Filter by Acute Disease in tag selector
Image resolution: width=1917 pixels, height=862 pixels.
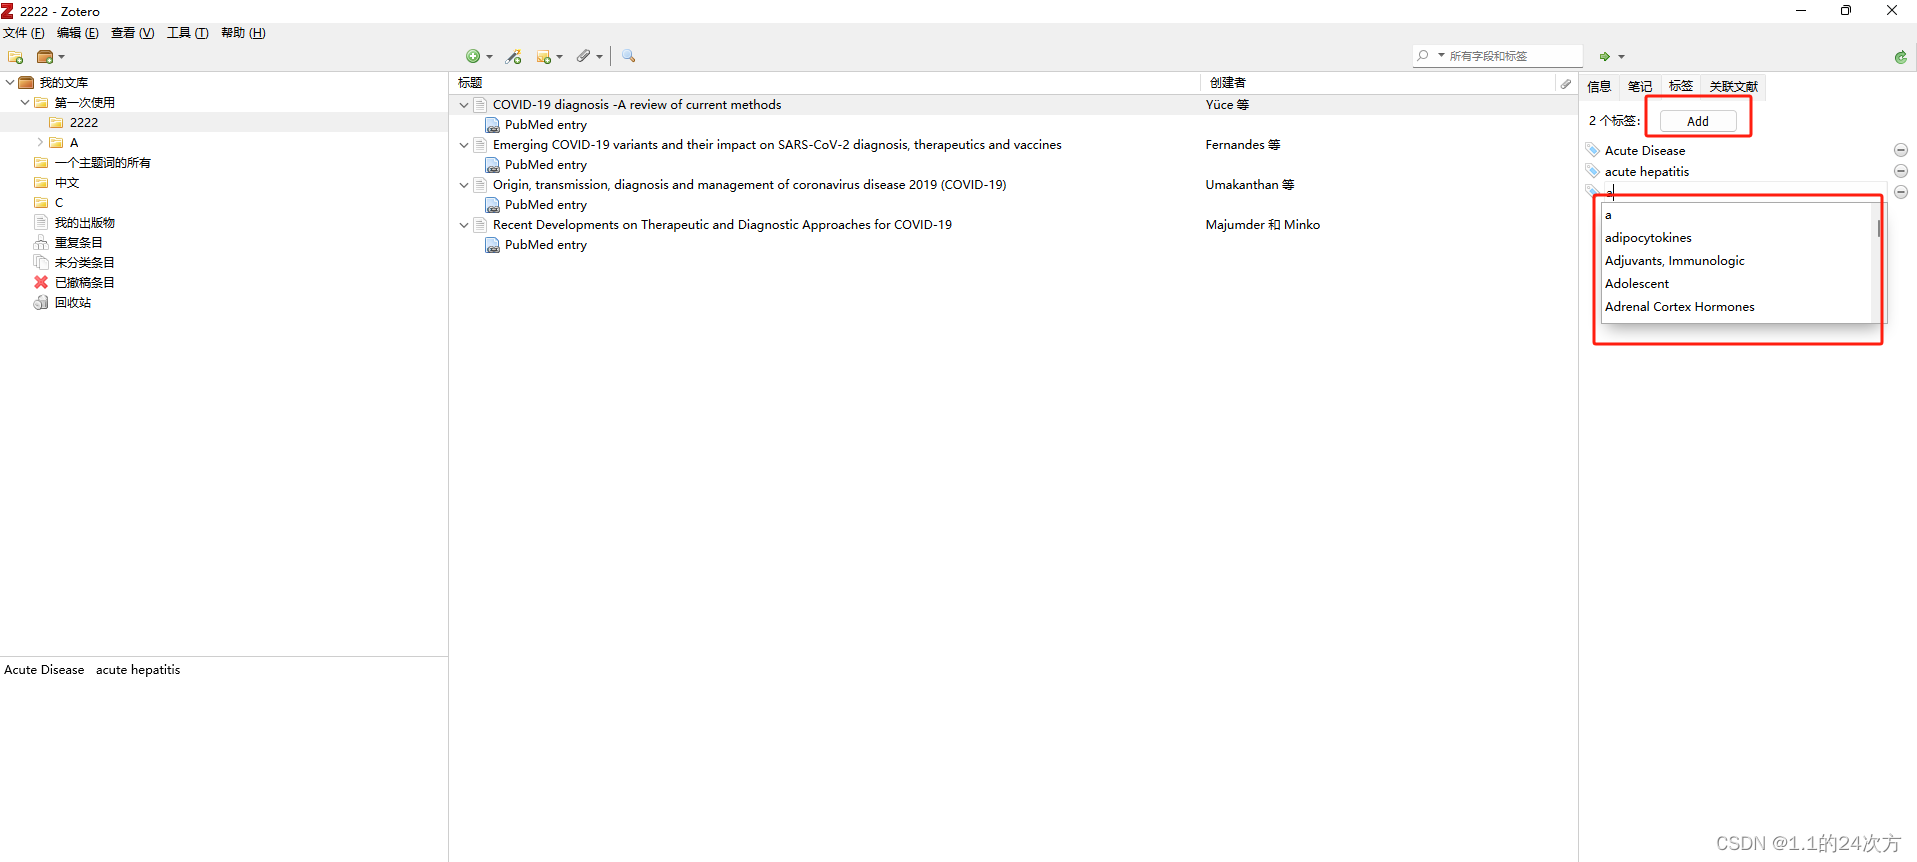pyautogui.click(x=44, y=670)
